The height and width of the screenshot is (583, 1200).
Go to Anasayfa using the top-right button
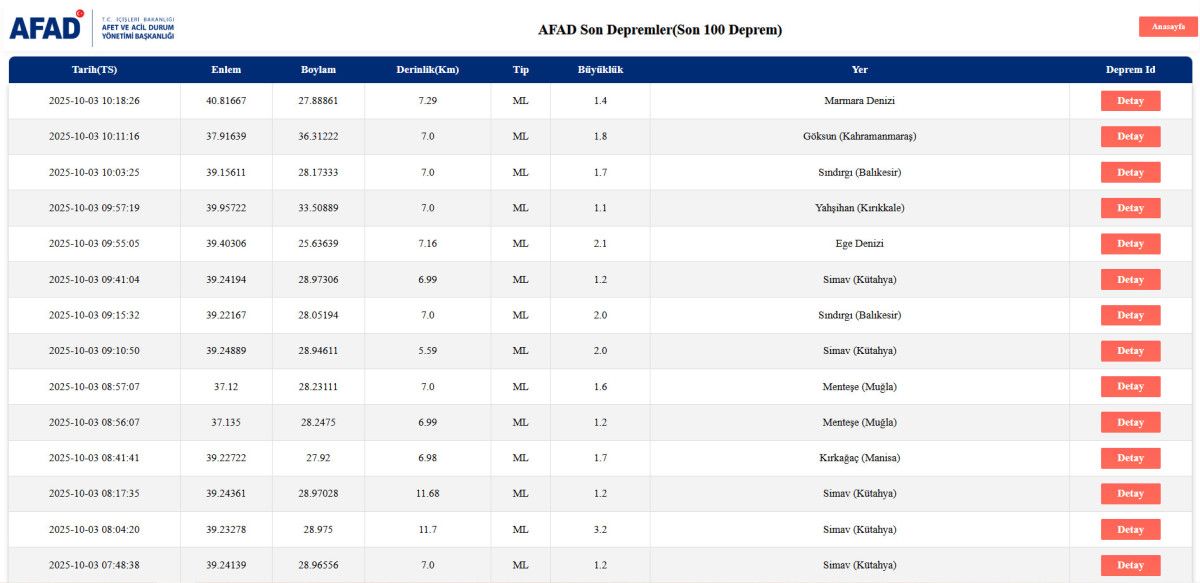tap(1167, 27)
